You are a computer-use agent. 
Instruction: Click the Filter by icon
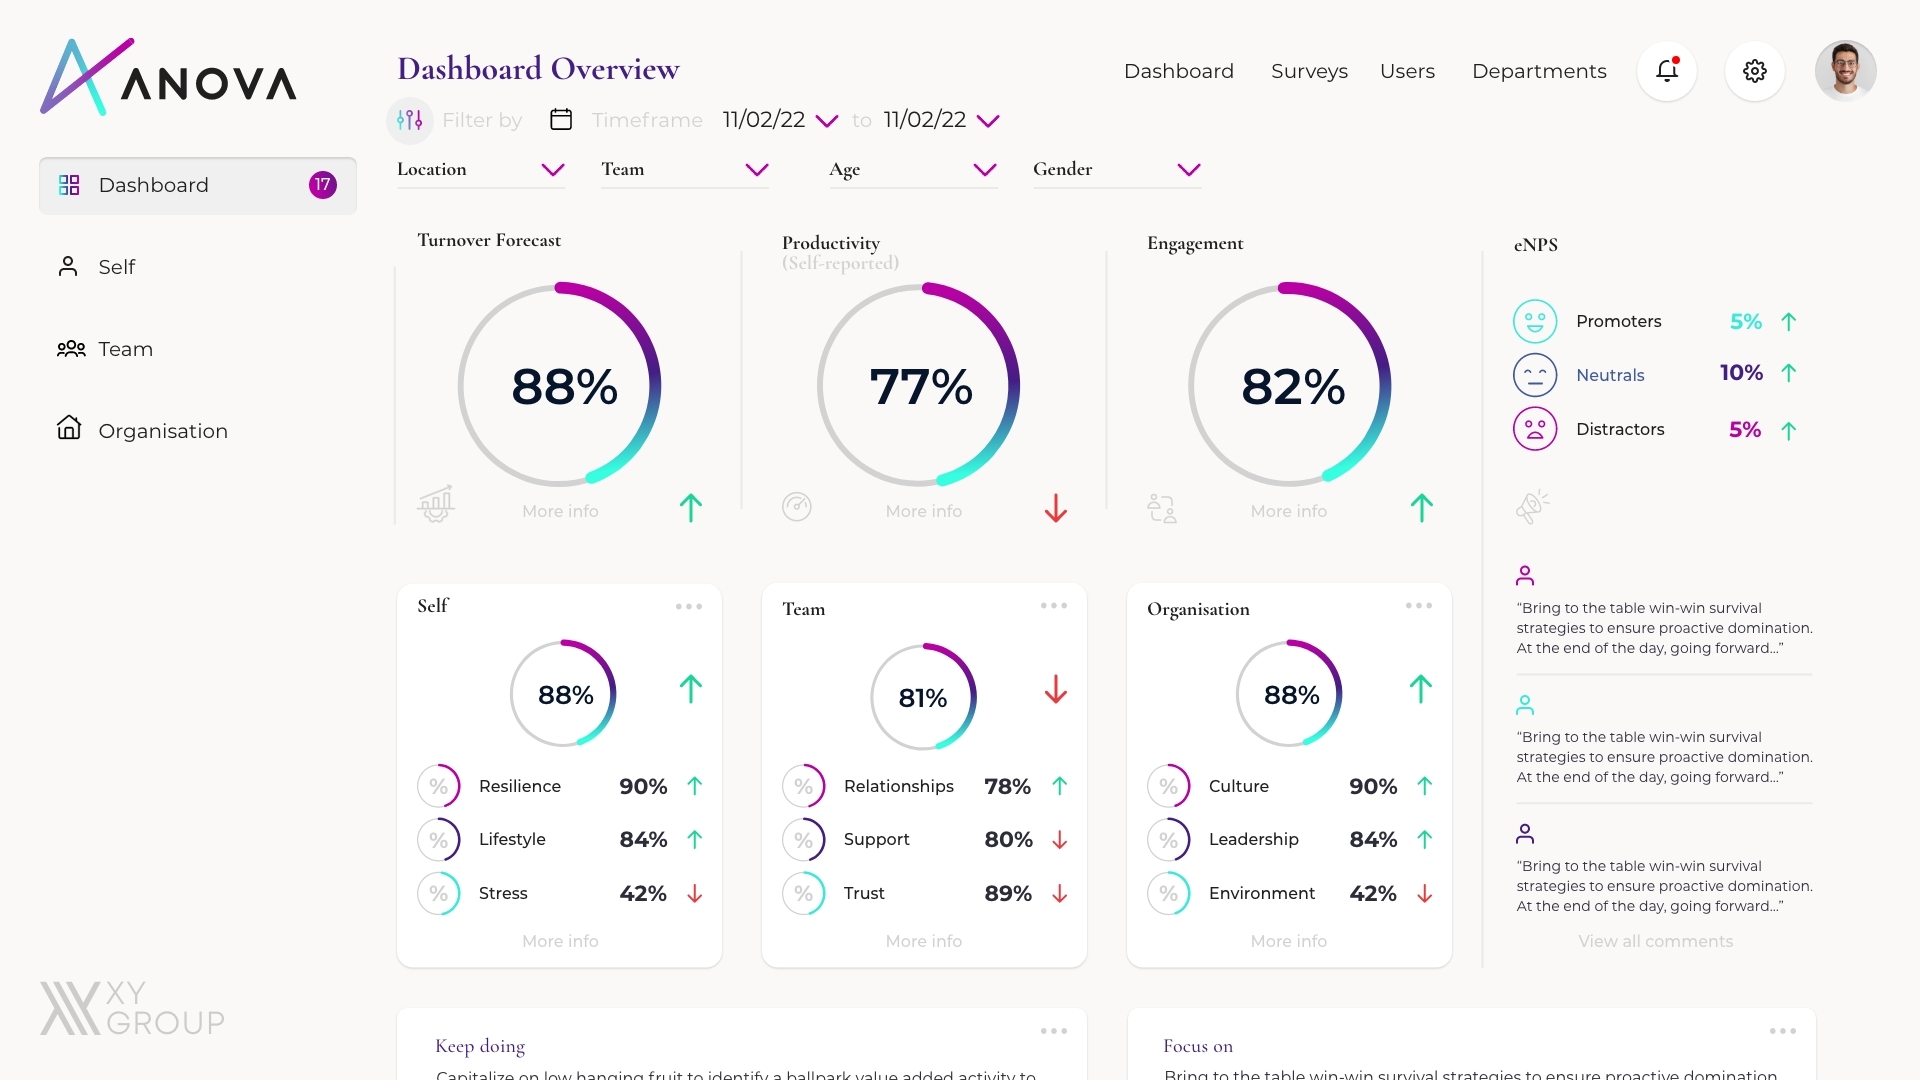coord(409,119)
